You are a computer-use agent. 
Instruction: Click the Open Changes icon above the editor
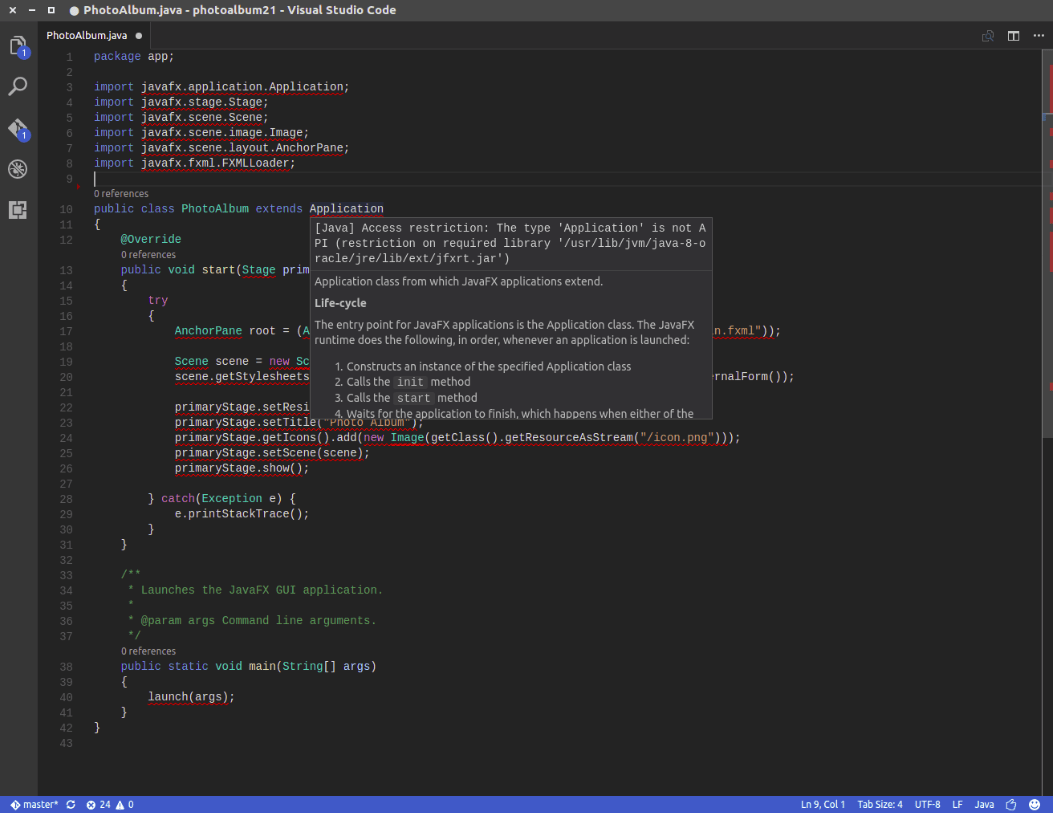[987, 35]
